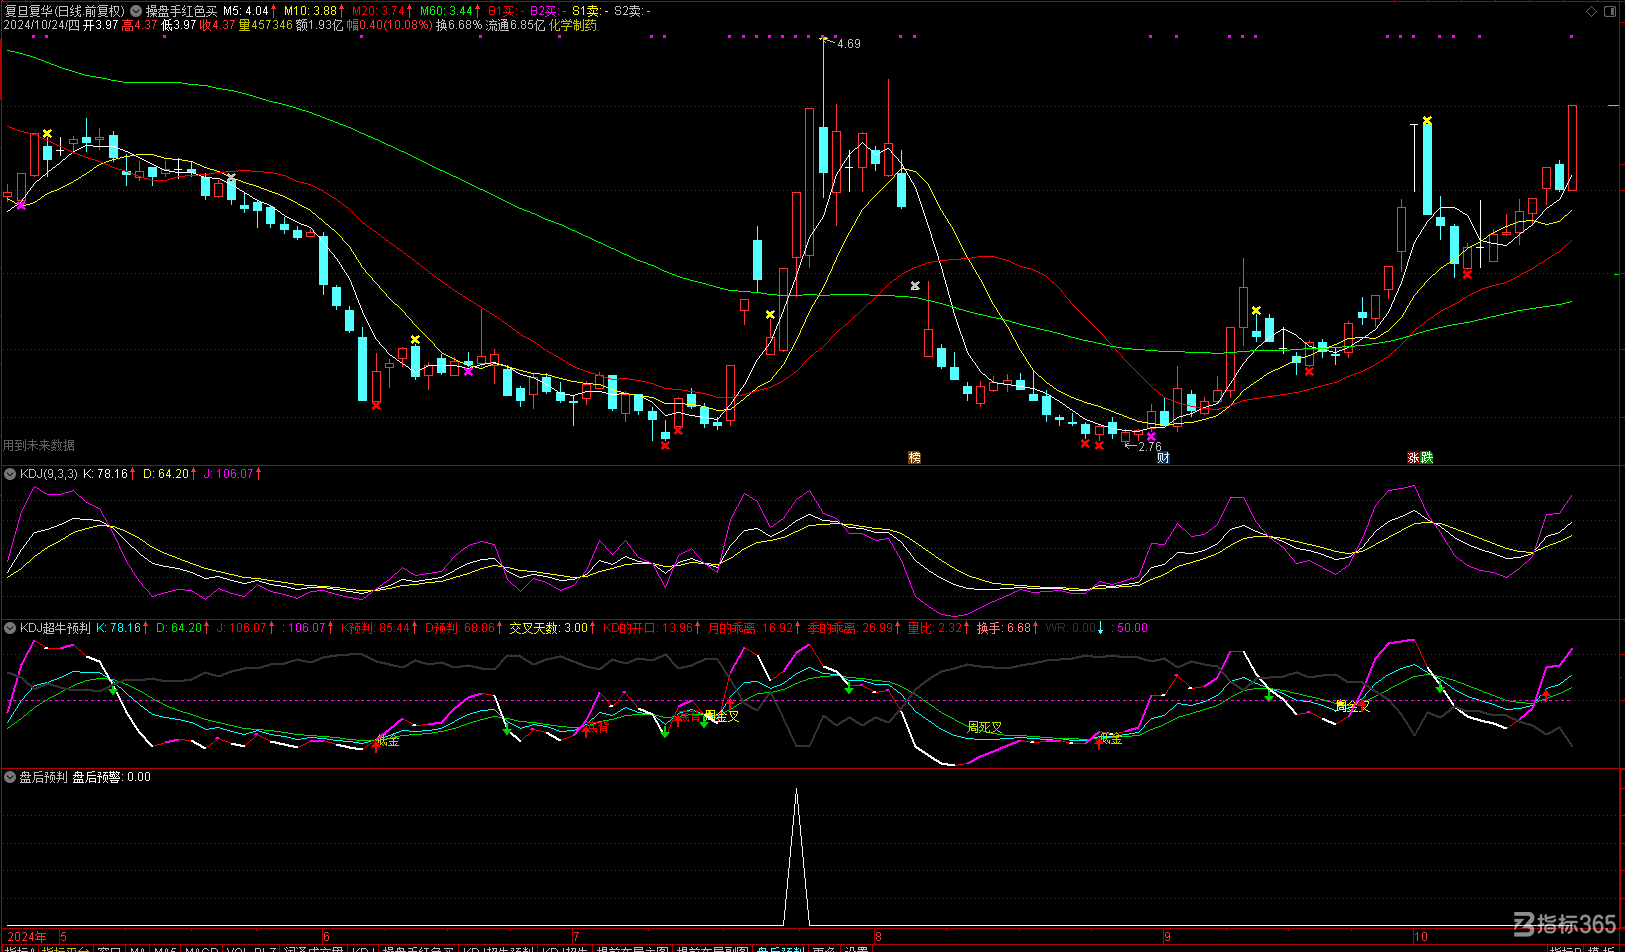This screenshot has width=1625, height=952.
Task: Click the 盘后预警: 0.00 value
Action: pyautogui.click(x=111, y=777)
